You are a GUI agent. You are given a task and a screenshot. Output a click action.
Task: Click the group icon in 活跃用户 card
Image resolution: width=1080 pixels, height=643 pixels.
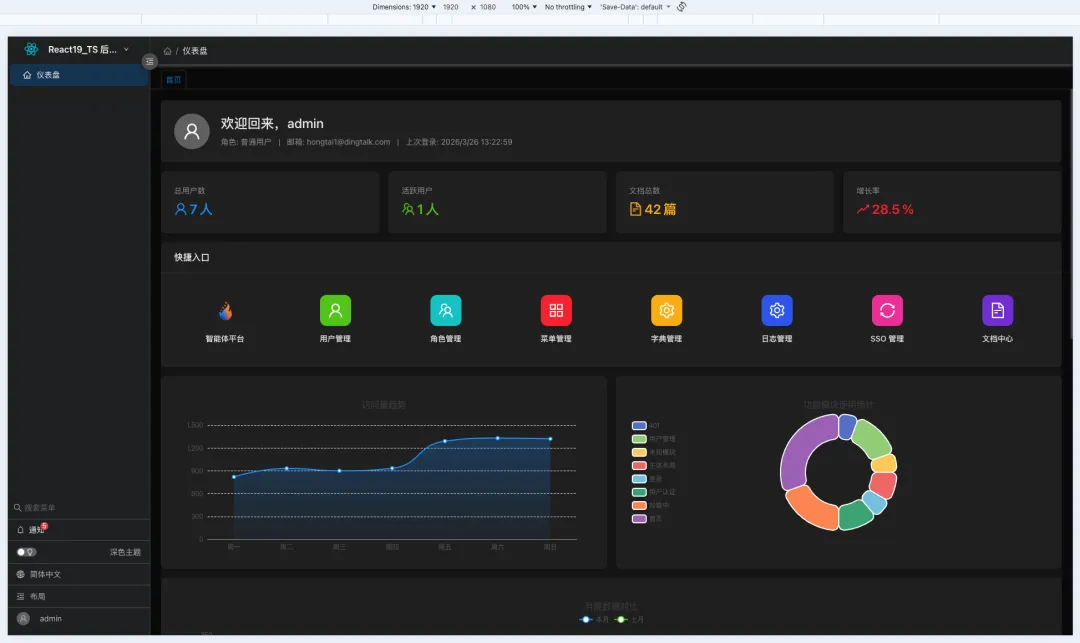pos(408,209)
